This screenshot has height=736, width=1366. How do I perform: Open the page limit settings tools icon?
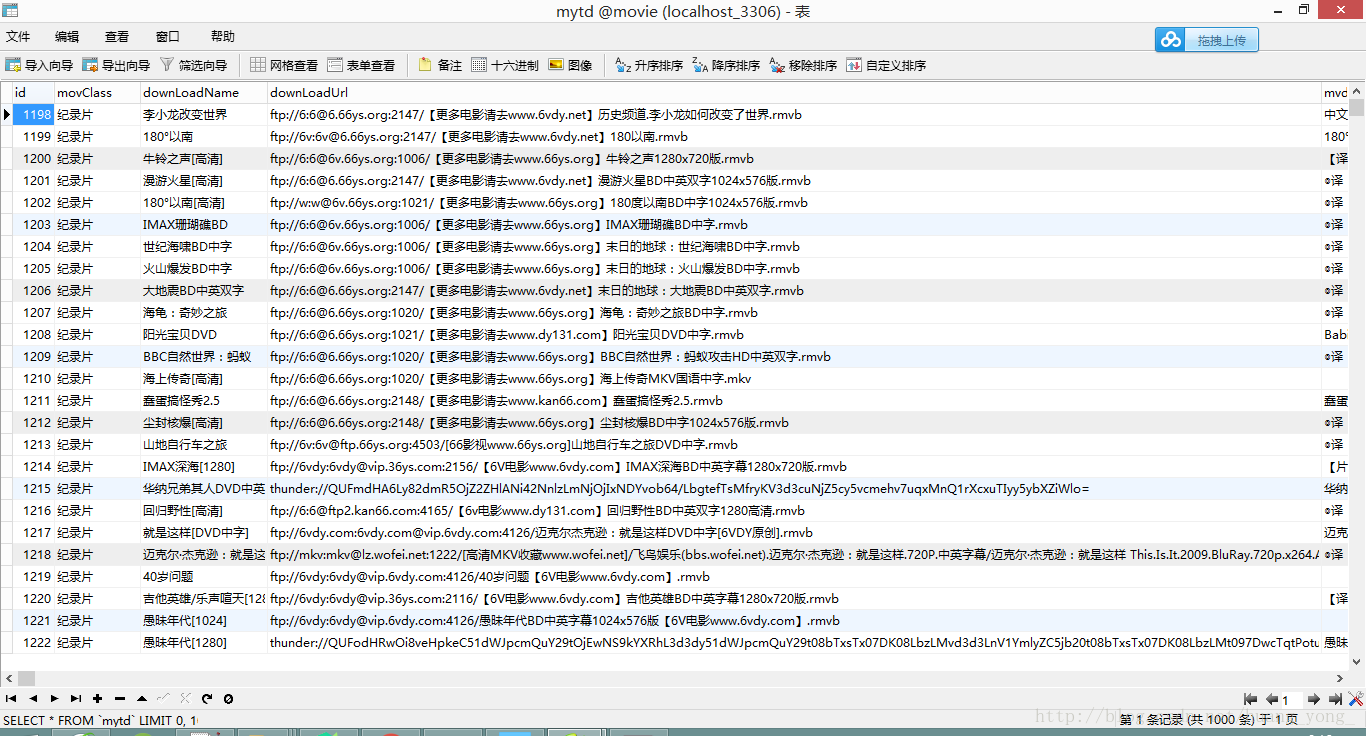click(x=1356, y=699)
